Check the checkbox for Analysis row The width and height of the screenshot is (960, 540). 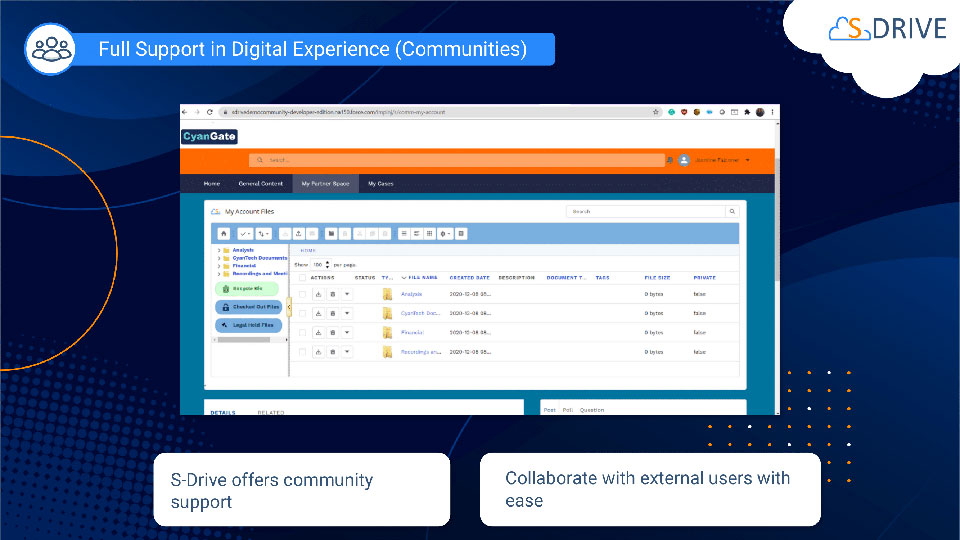pyautogui.click(x=302, y=294)
